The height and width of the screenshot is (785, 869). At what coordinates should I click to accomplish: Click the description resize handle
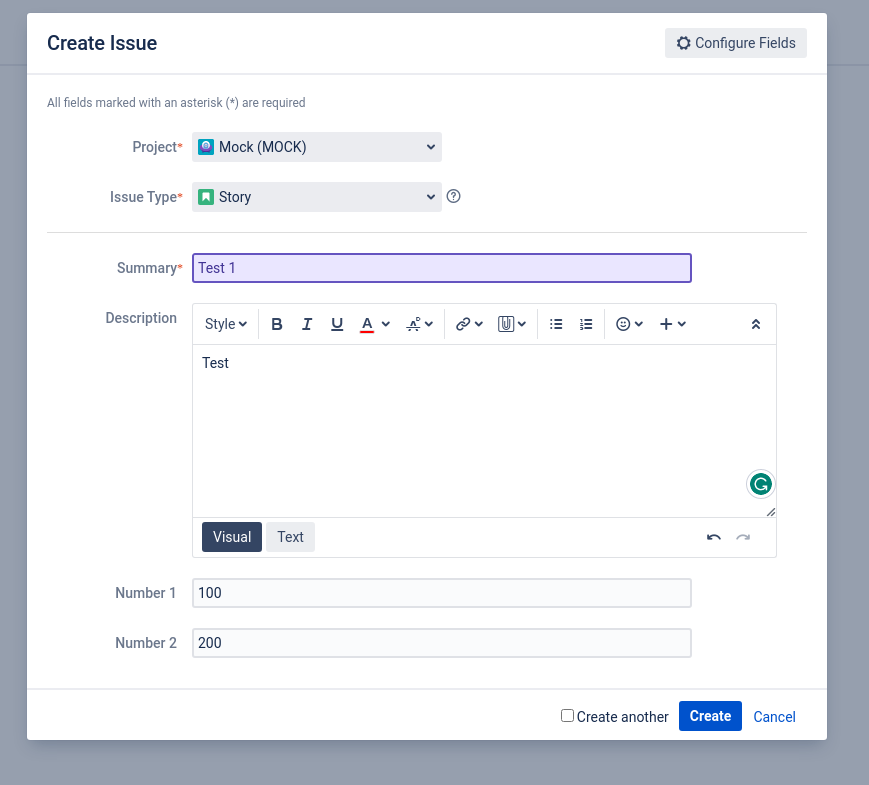tap(770, 512)
